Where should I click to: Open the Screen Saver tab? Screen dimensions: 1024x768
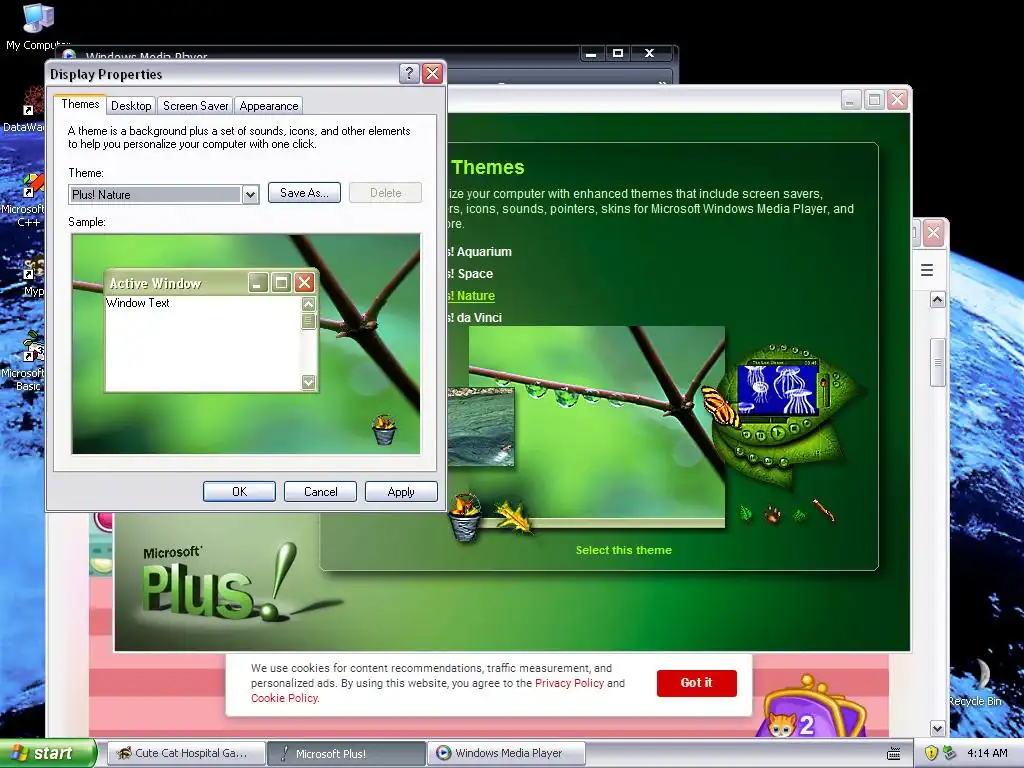pos(195,106)
